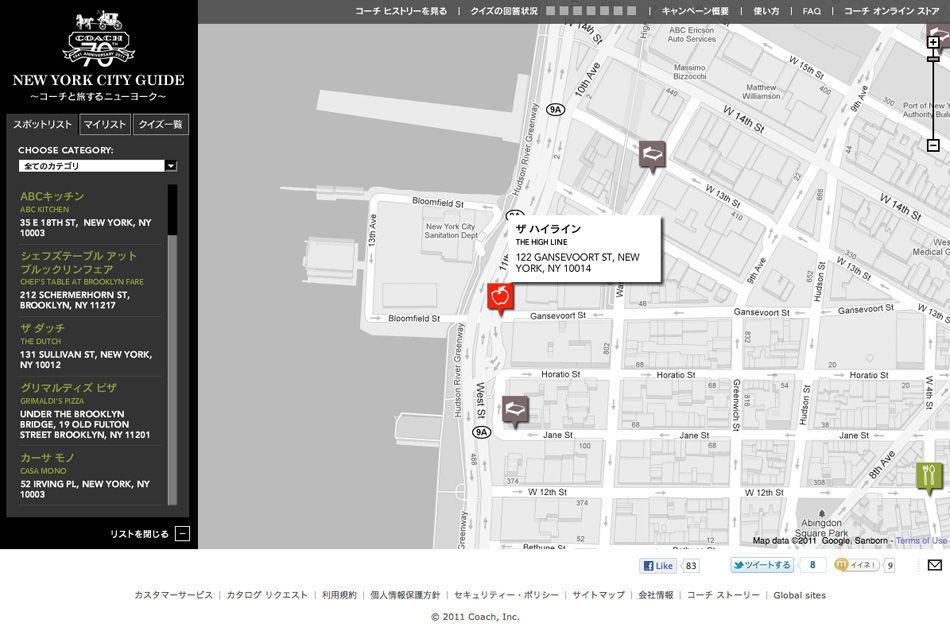Open カスタマーサービス footer link

click(x=173, y=595)
